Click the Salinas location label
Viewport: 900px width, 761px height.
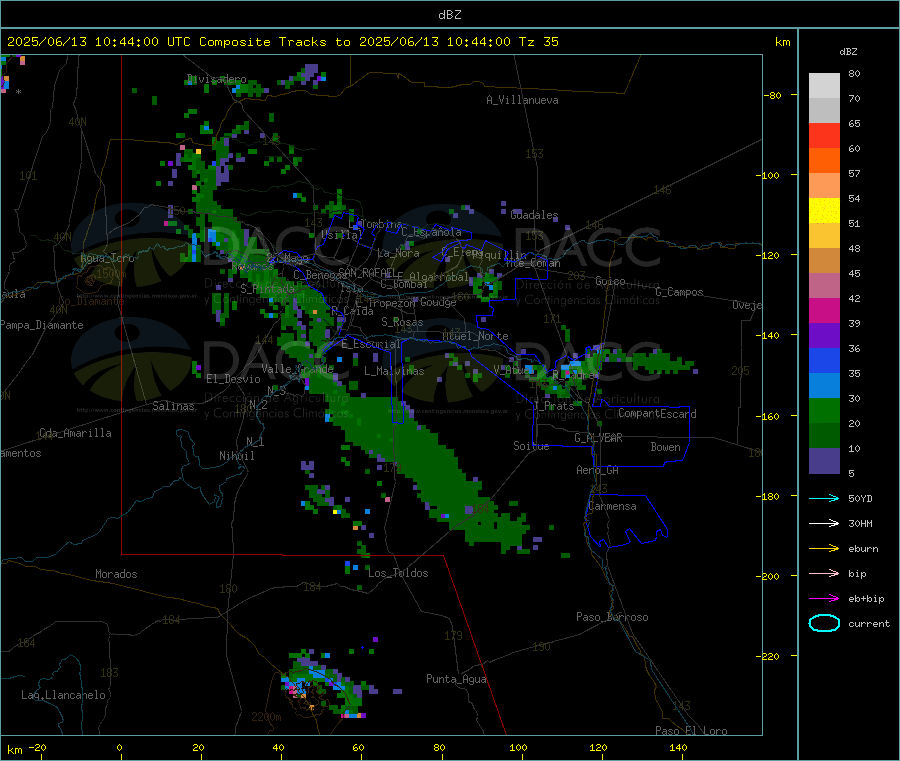[x=173, y=406]
